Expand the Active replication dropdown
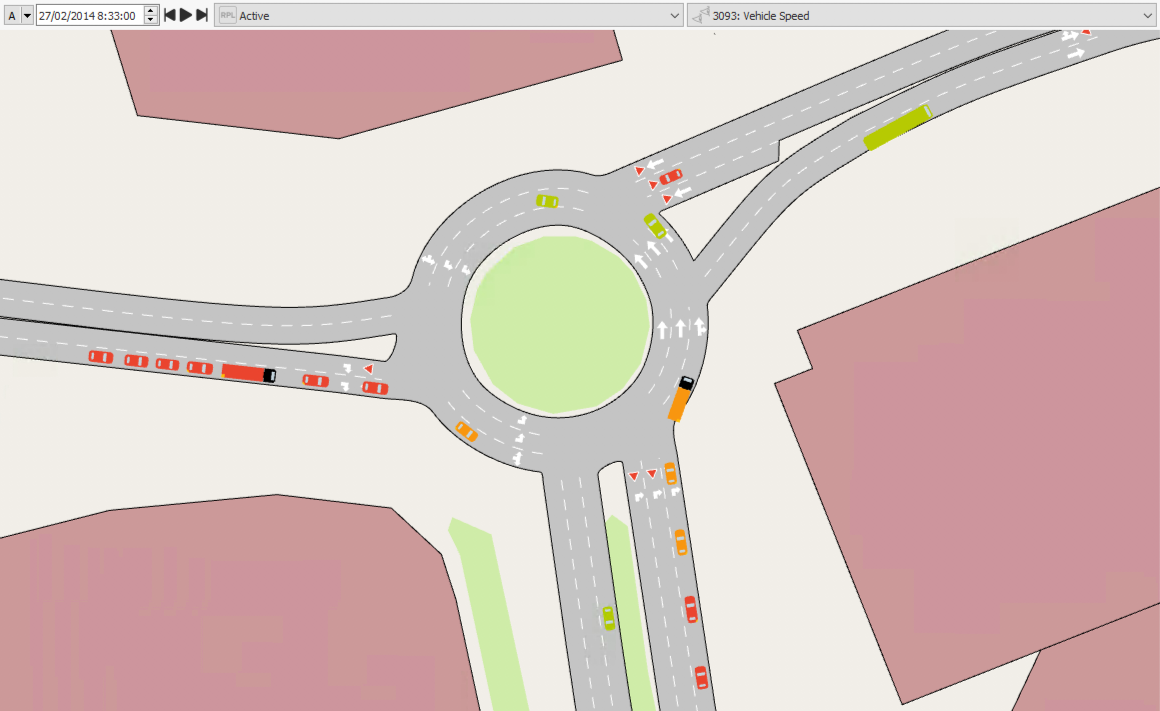Screen dimensions: 1160x711 674,16
